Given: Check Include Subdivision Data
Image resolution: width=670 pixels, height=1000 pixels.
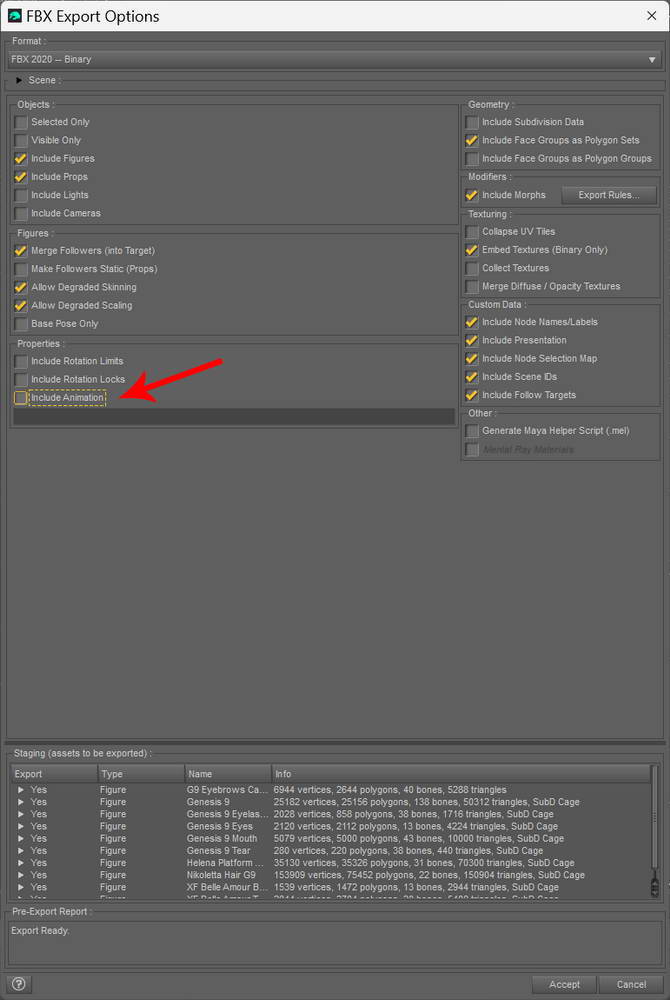Looking at the screenshot, I should coord(472,122).
